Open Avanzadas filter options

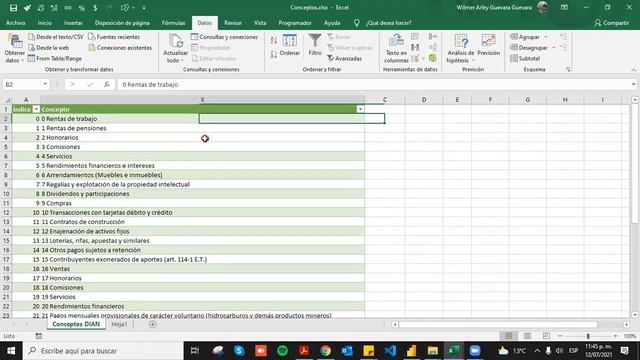(x=344, y=59)
